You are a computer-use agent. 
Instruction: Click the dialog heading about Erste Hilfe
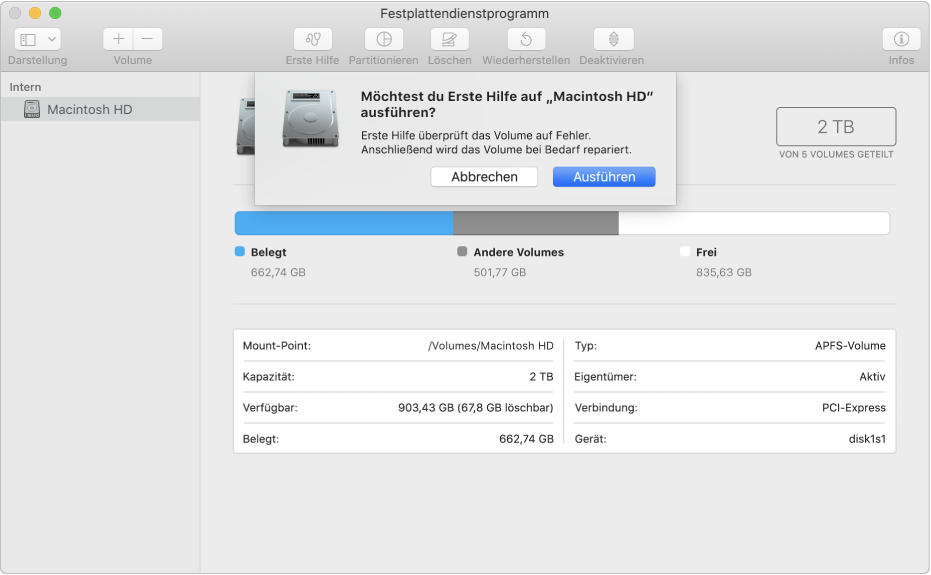(506, 104)
